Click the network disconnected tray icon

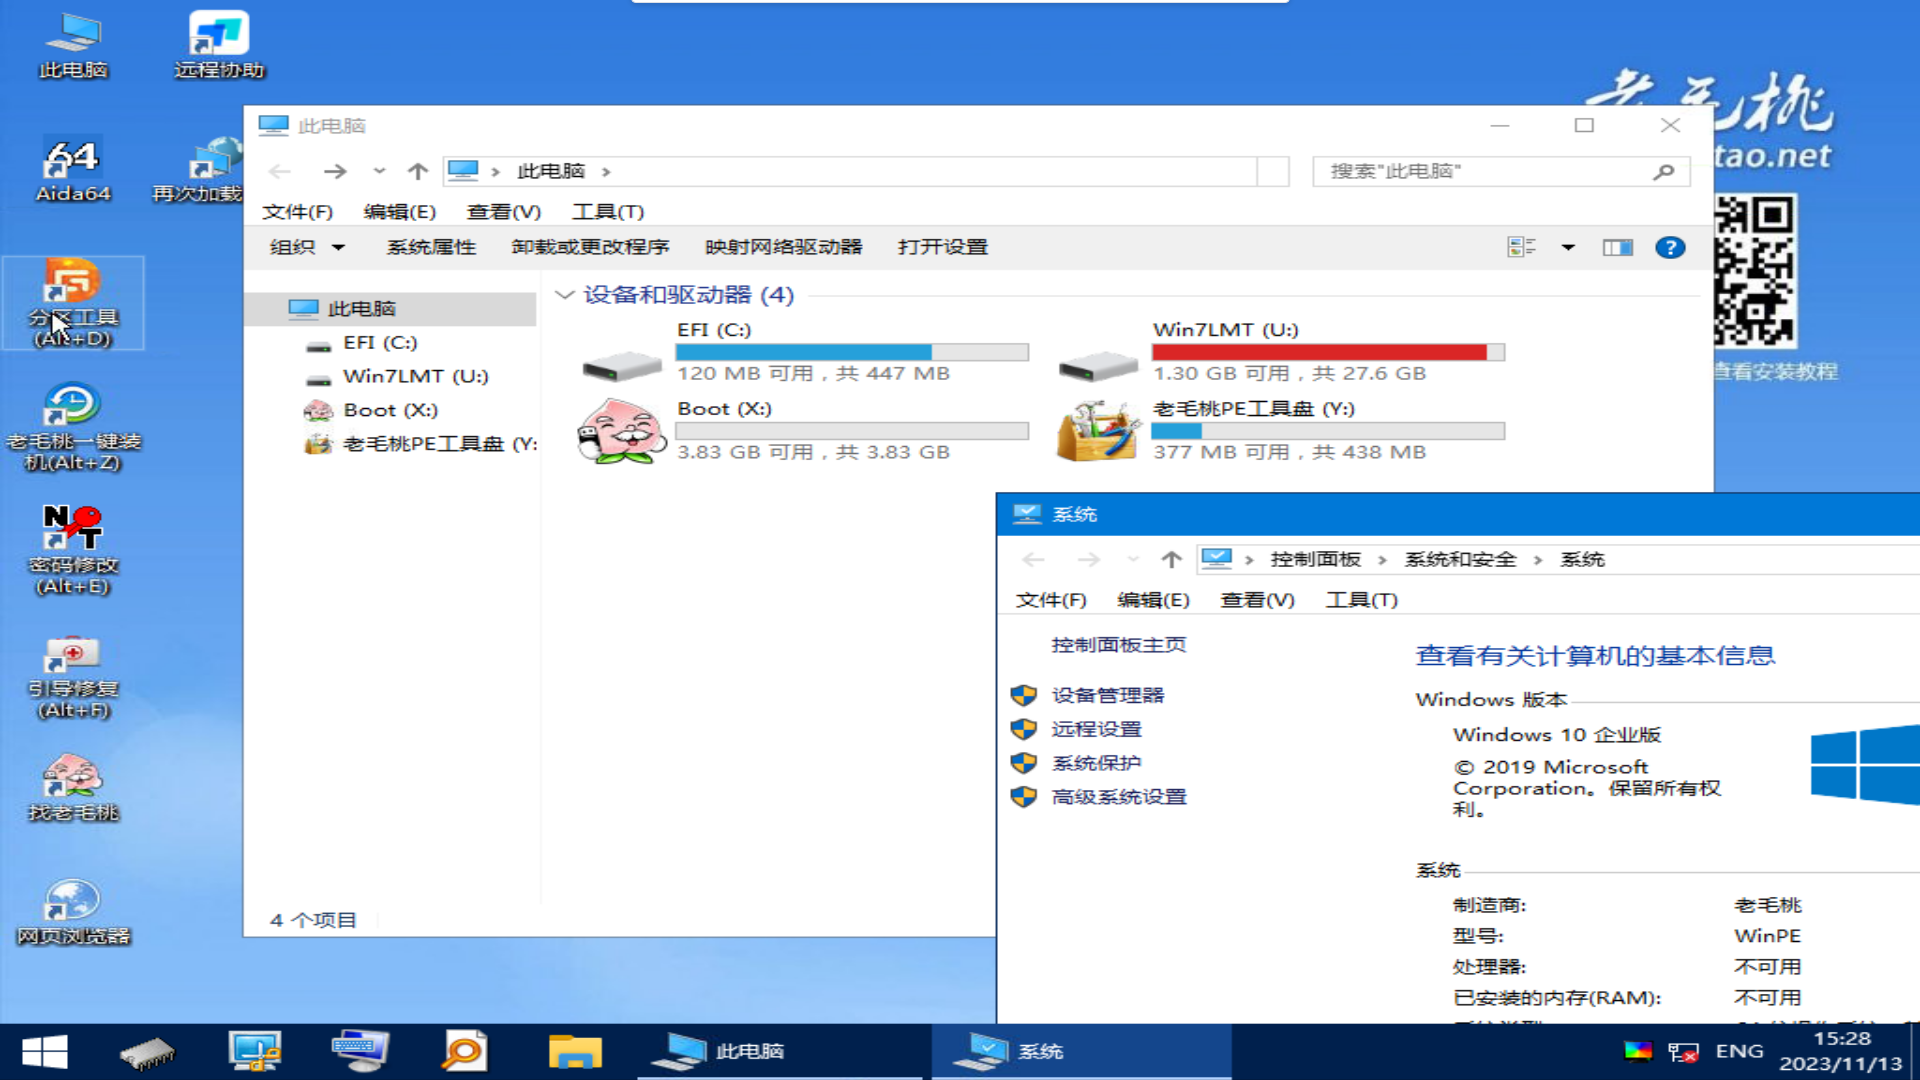tap(1683, 1052)
